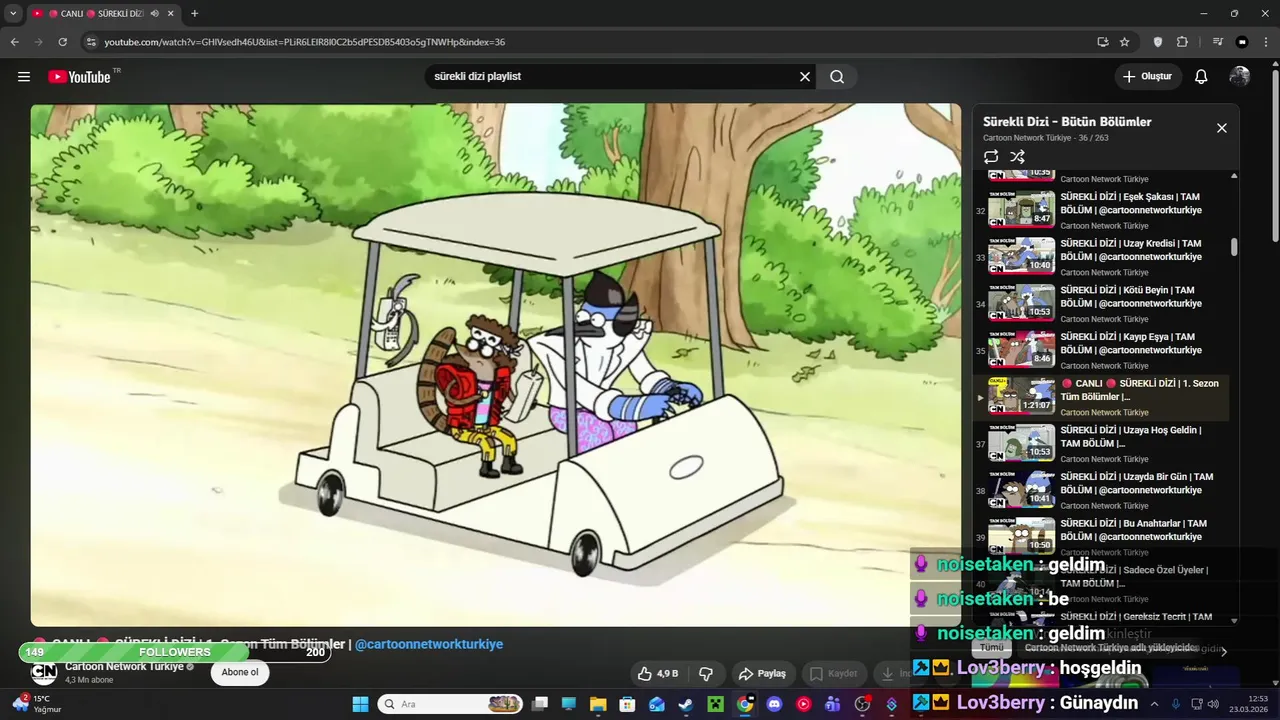Expand the system tray hidden icons chevron
This screenshot has width=1280, height=720.
(1154, 704)
